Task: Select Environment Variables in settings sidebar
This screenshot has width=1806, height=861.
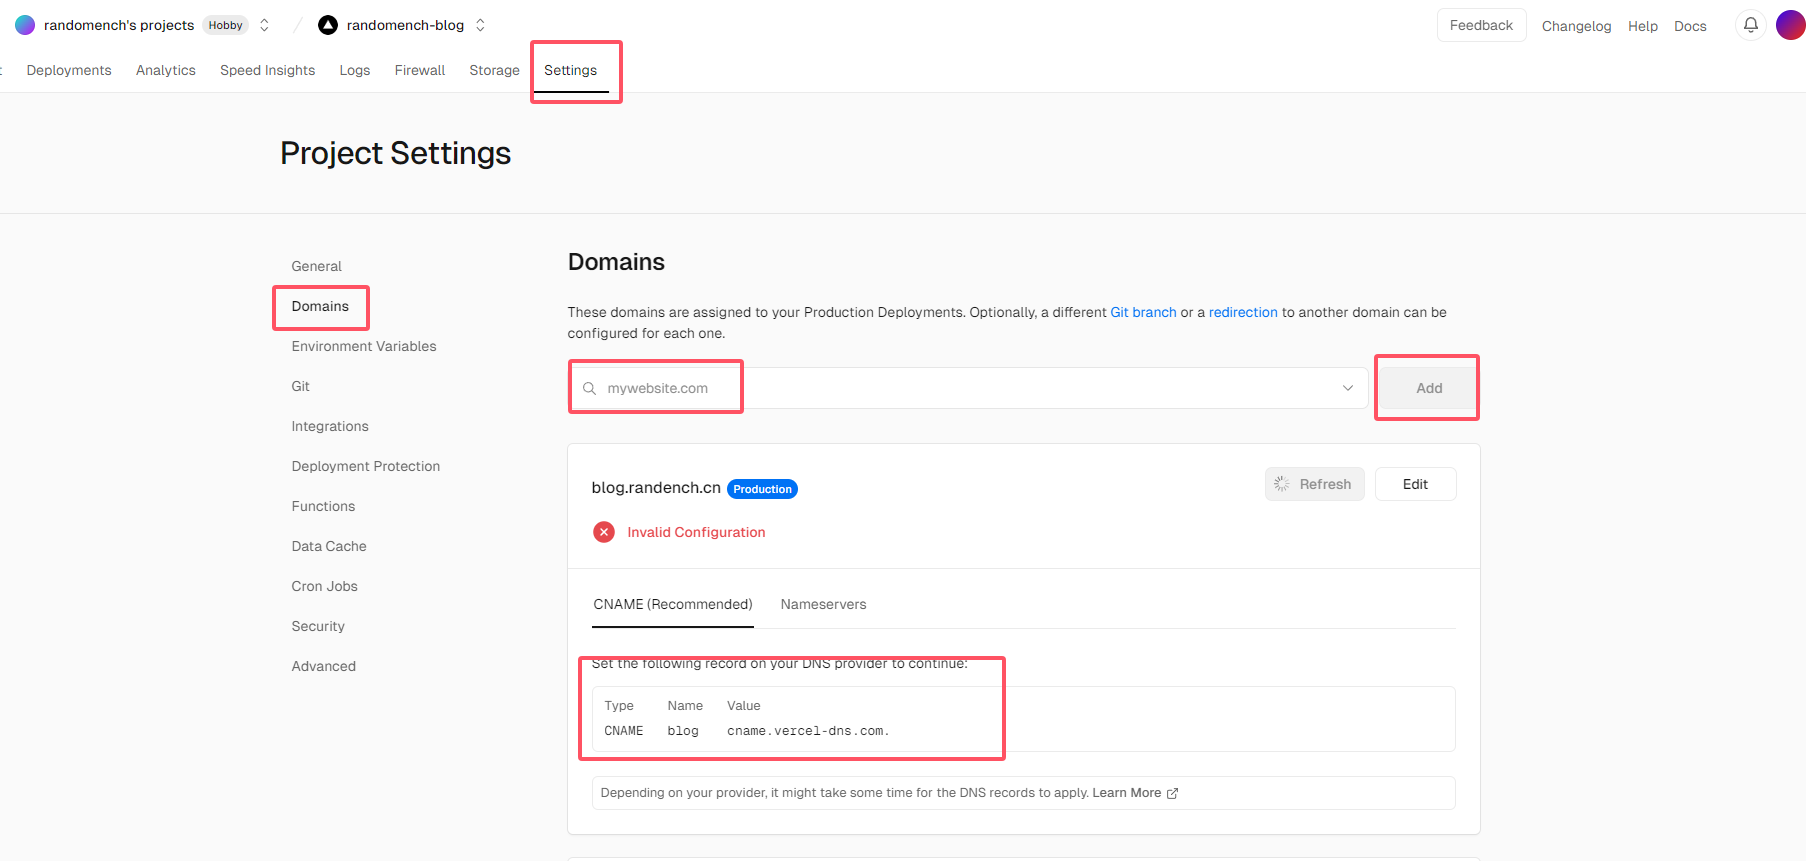Action: point(364,346)
